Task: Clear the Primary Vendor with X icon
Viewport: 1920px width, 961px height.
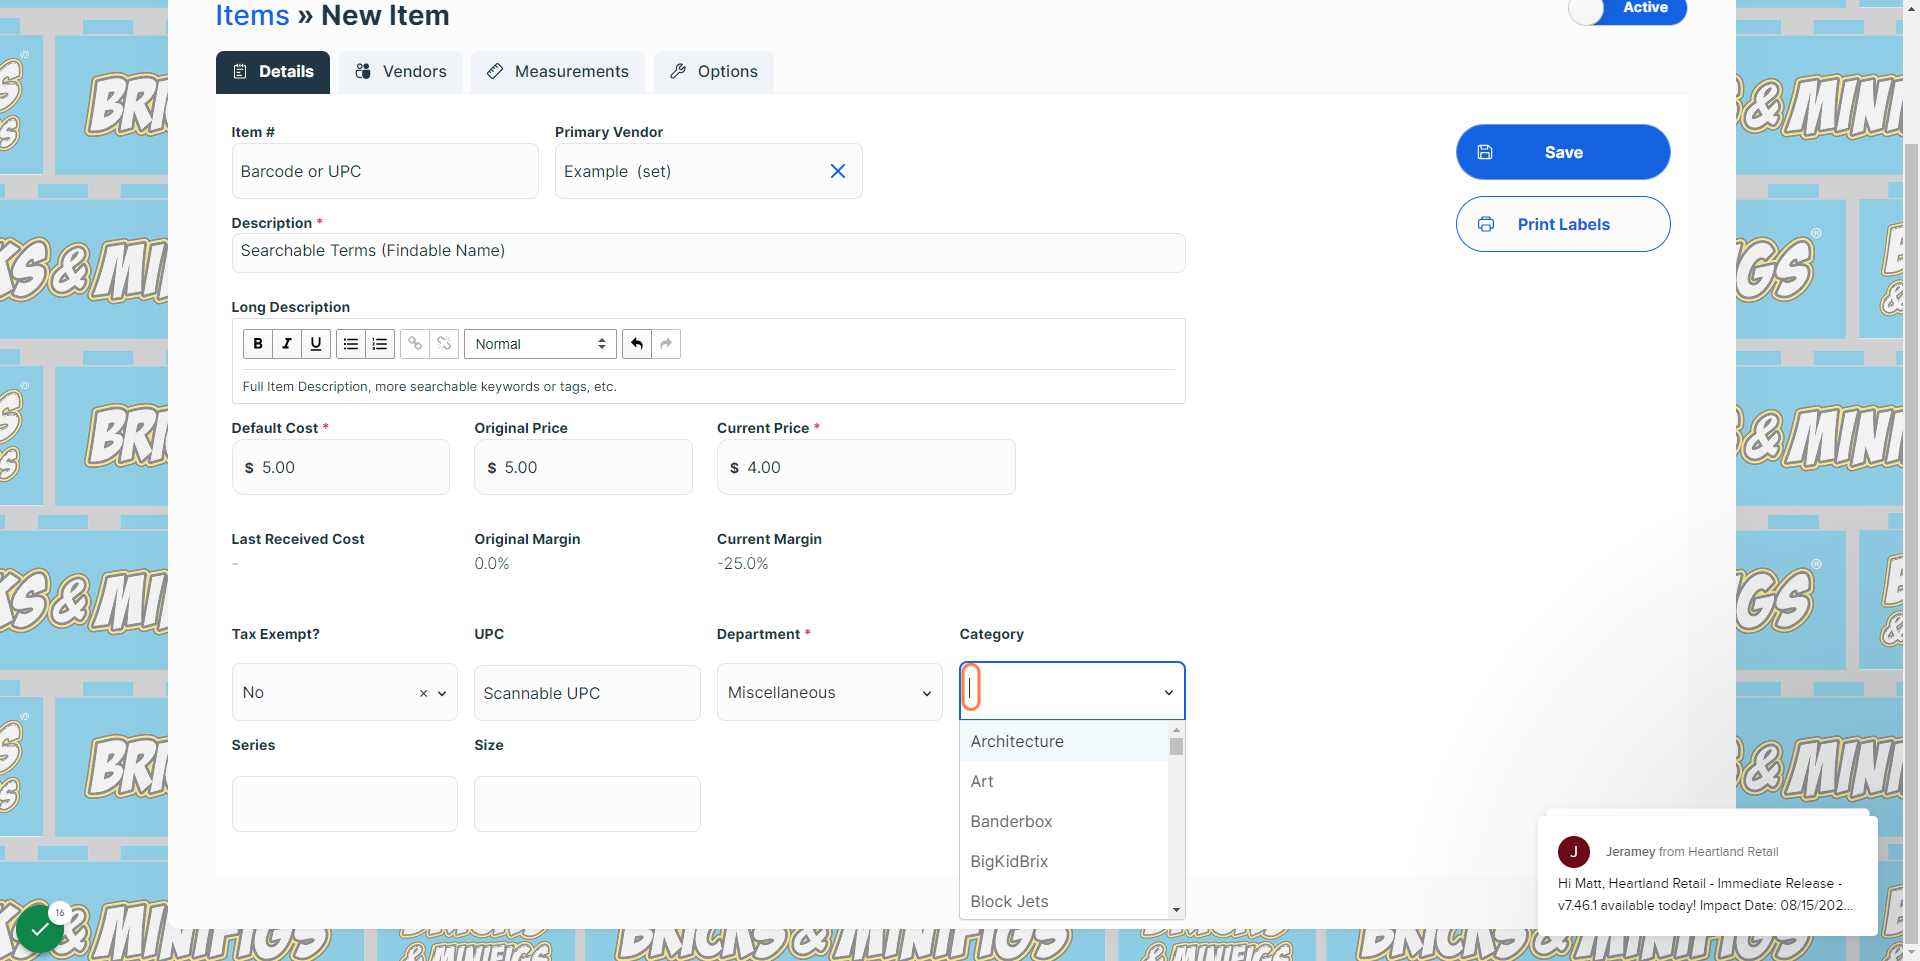Action: click(x=838, y=171)
